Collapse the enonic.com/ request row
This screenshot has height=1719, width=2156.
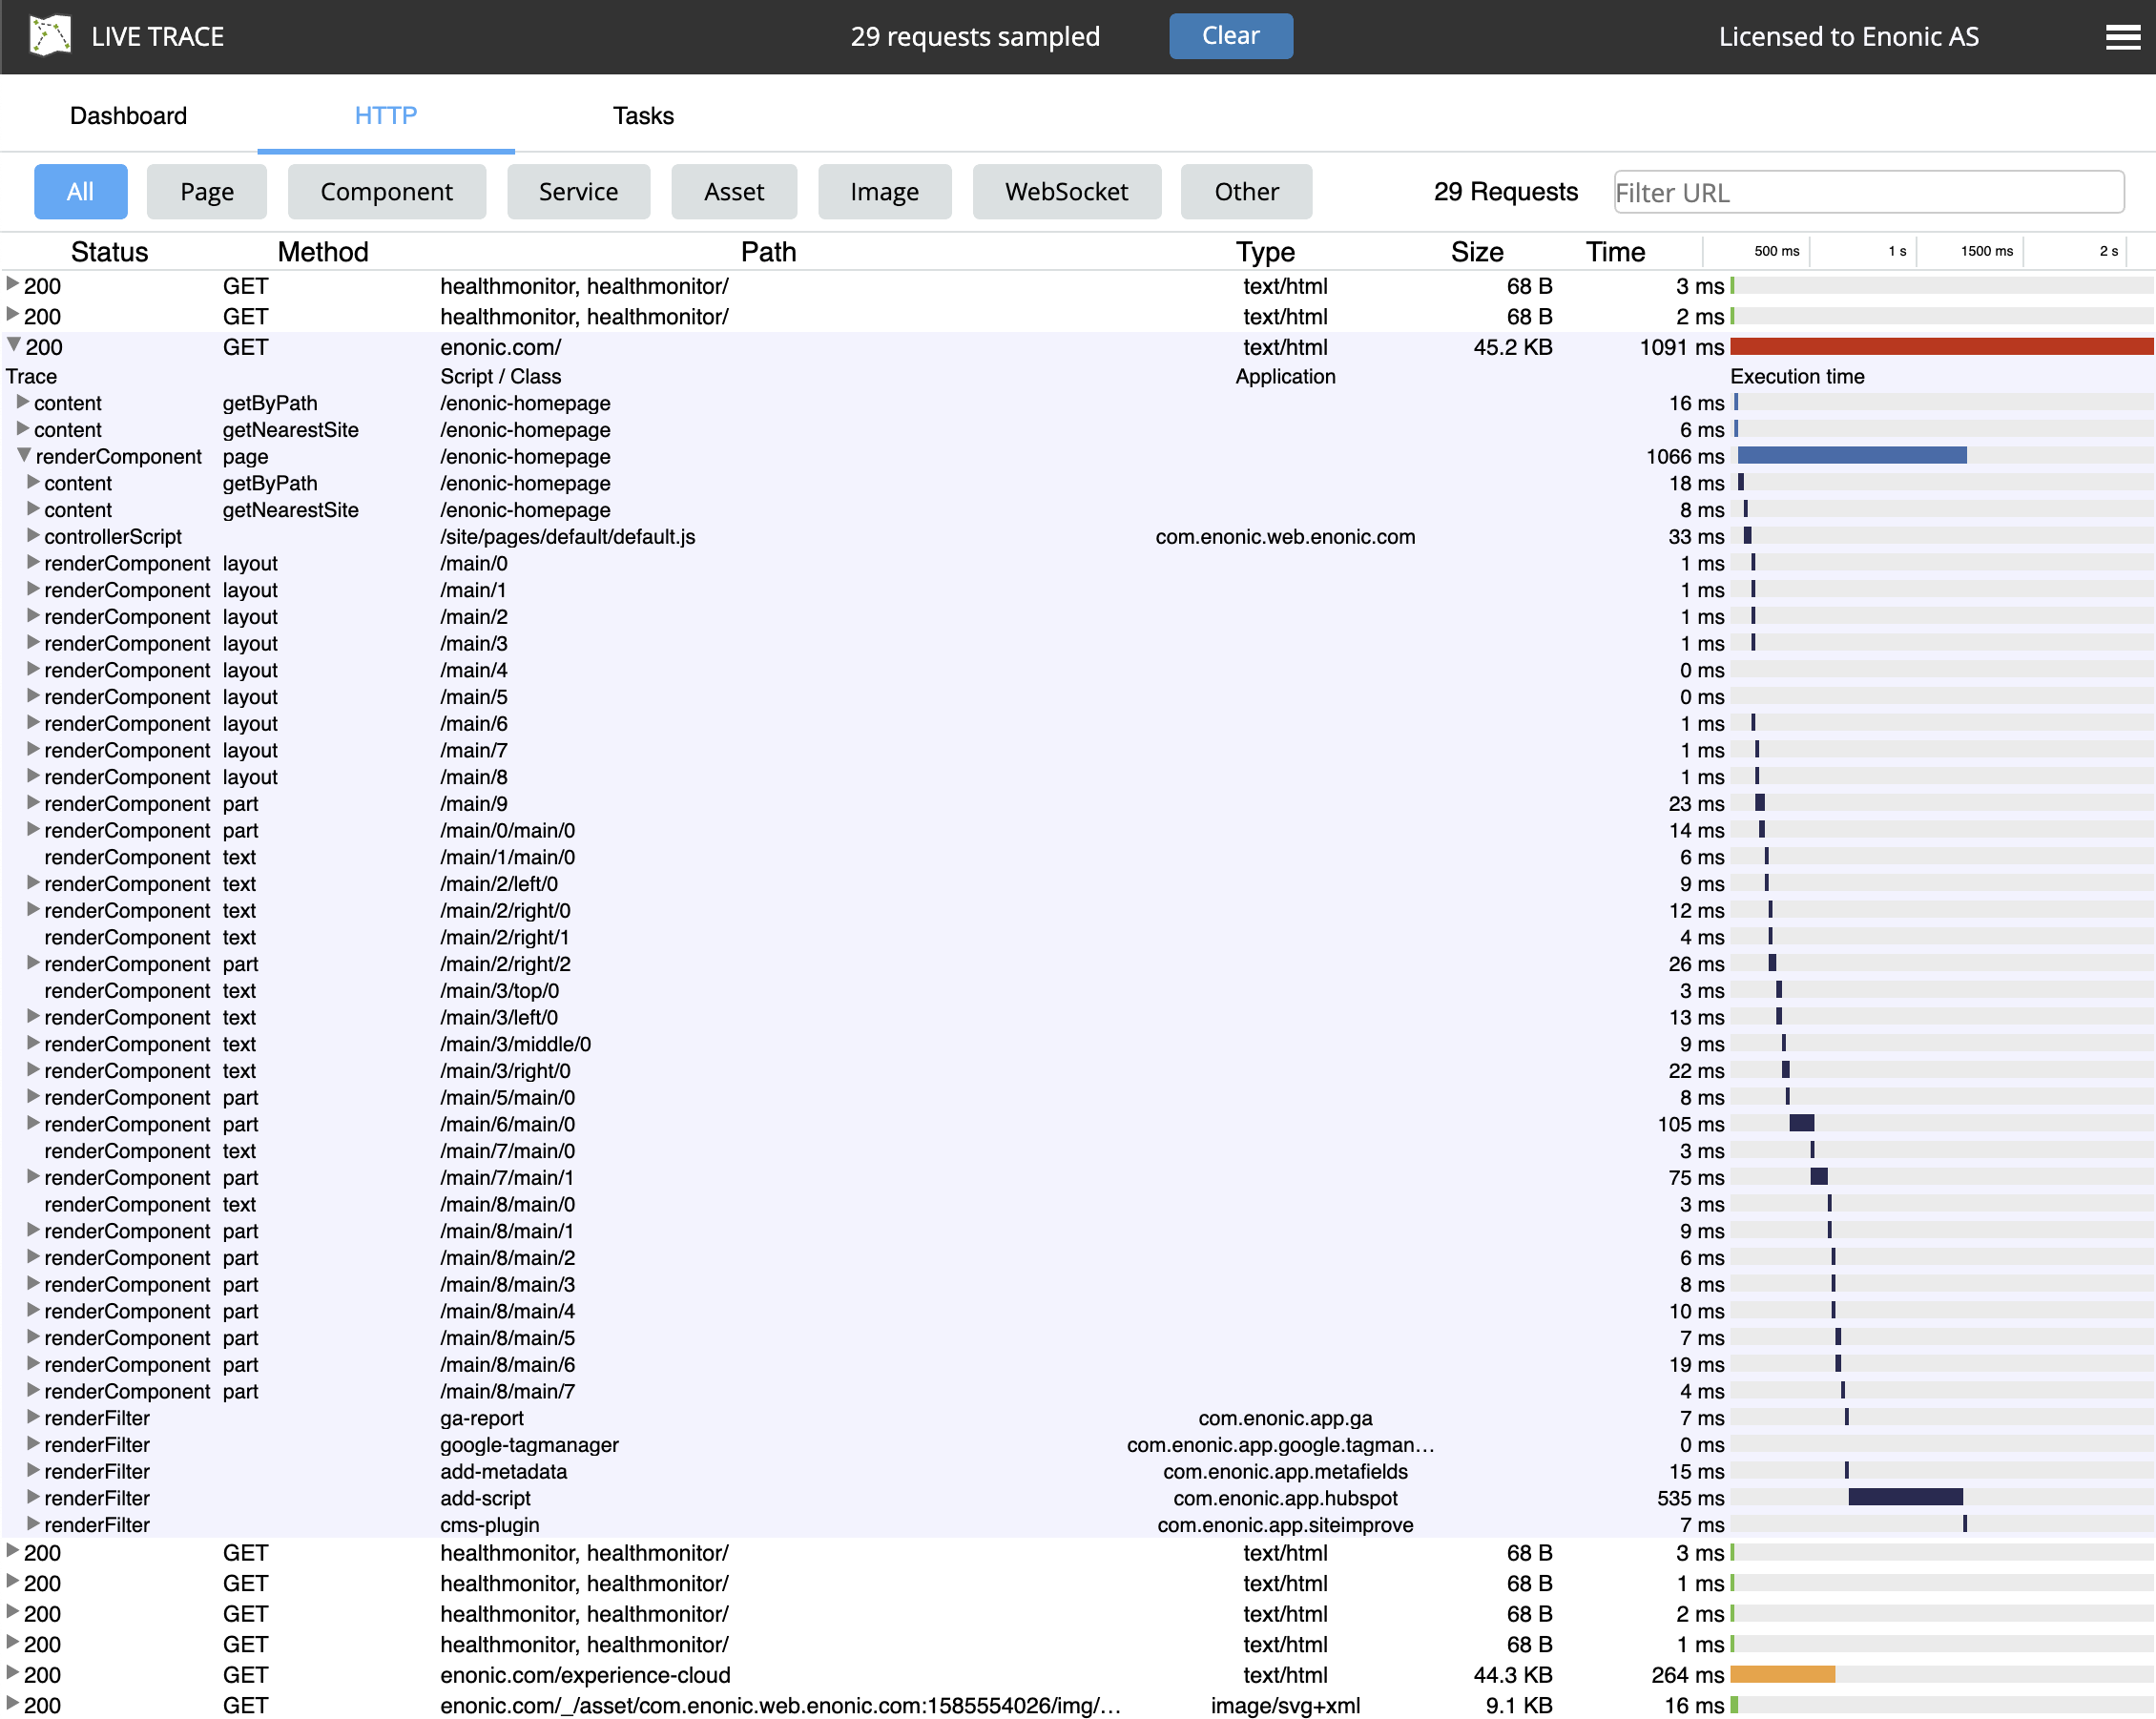pyautogui.click(x=14, y=345)
